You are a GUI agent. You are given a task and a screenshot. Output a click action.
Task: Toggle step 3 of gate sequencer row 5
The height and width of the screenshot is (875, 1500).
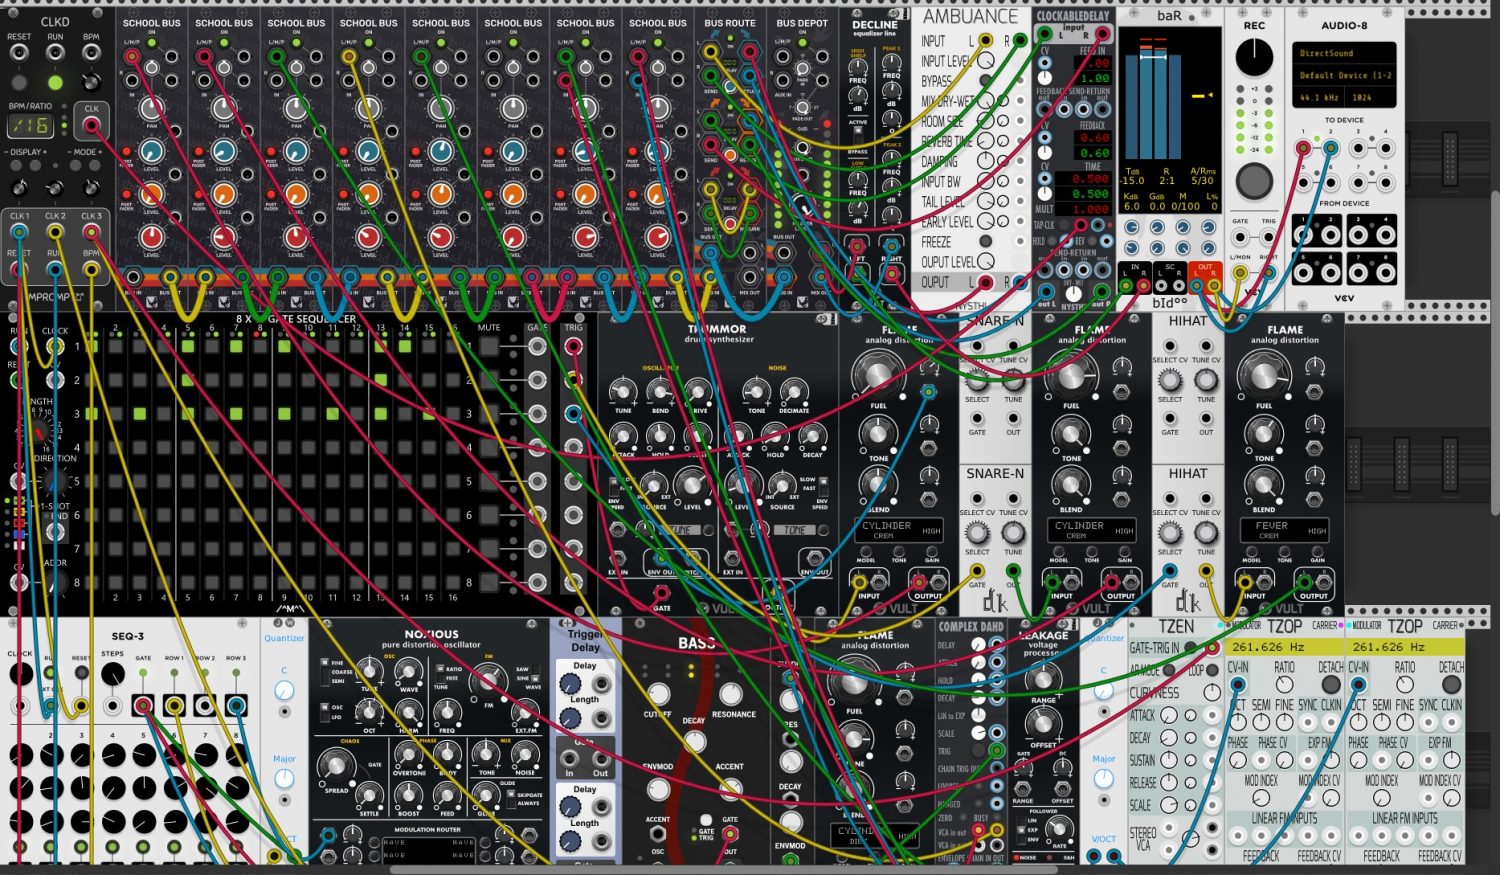click(x=140, y=481)
